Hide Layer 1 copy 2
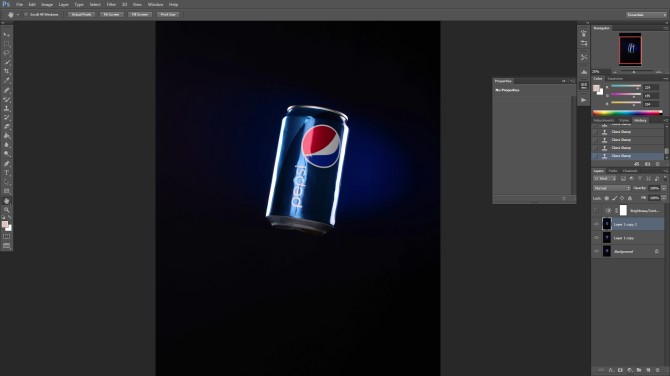 (x=596, y=224)
